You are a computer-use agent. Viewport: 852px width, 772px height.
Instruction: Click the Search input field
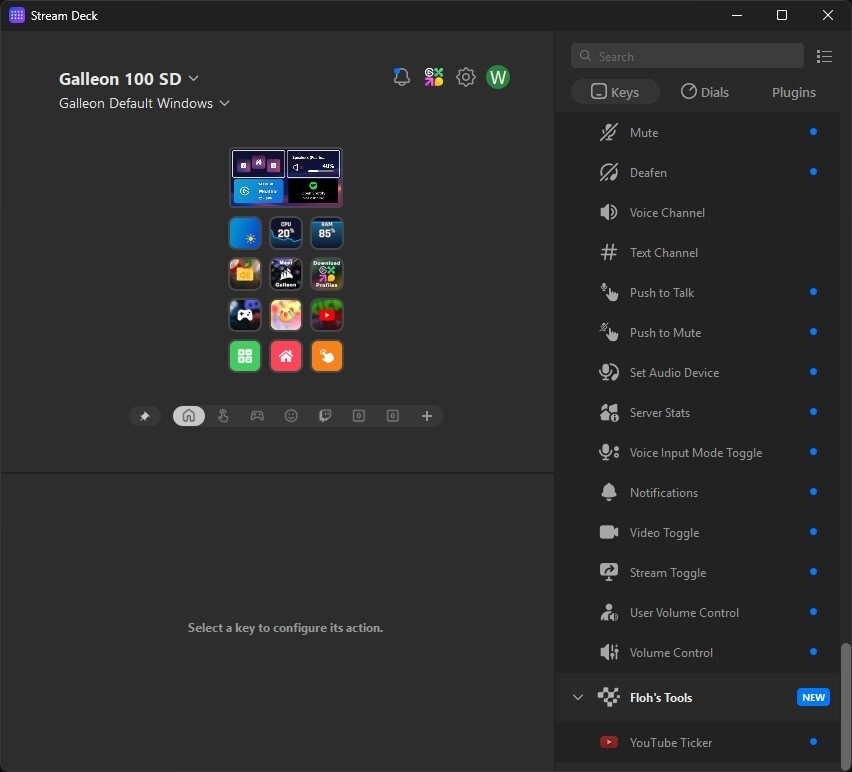[x=687, y=56]
